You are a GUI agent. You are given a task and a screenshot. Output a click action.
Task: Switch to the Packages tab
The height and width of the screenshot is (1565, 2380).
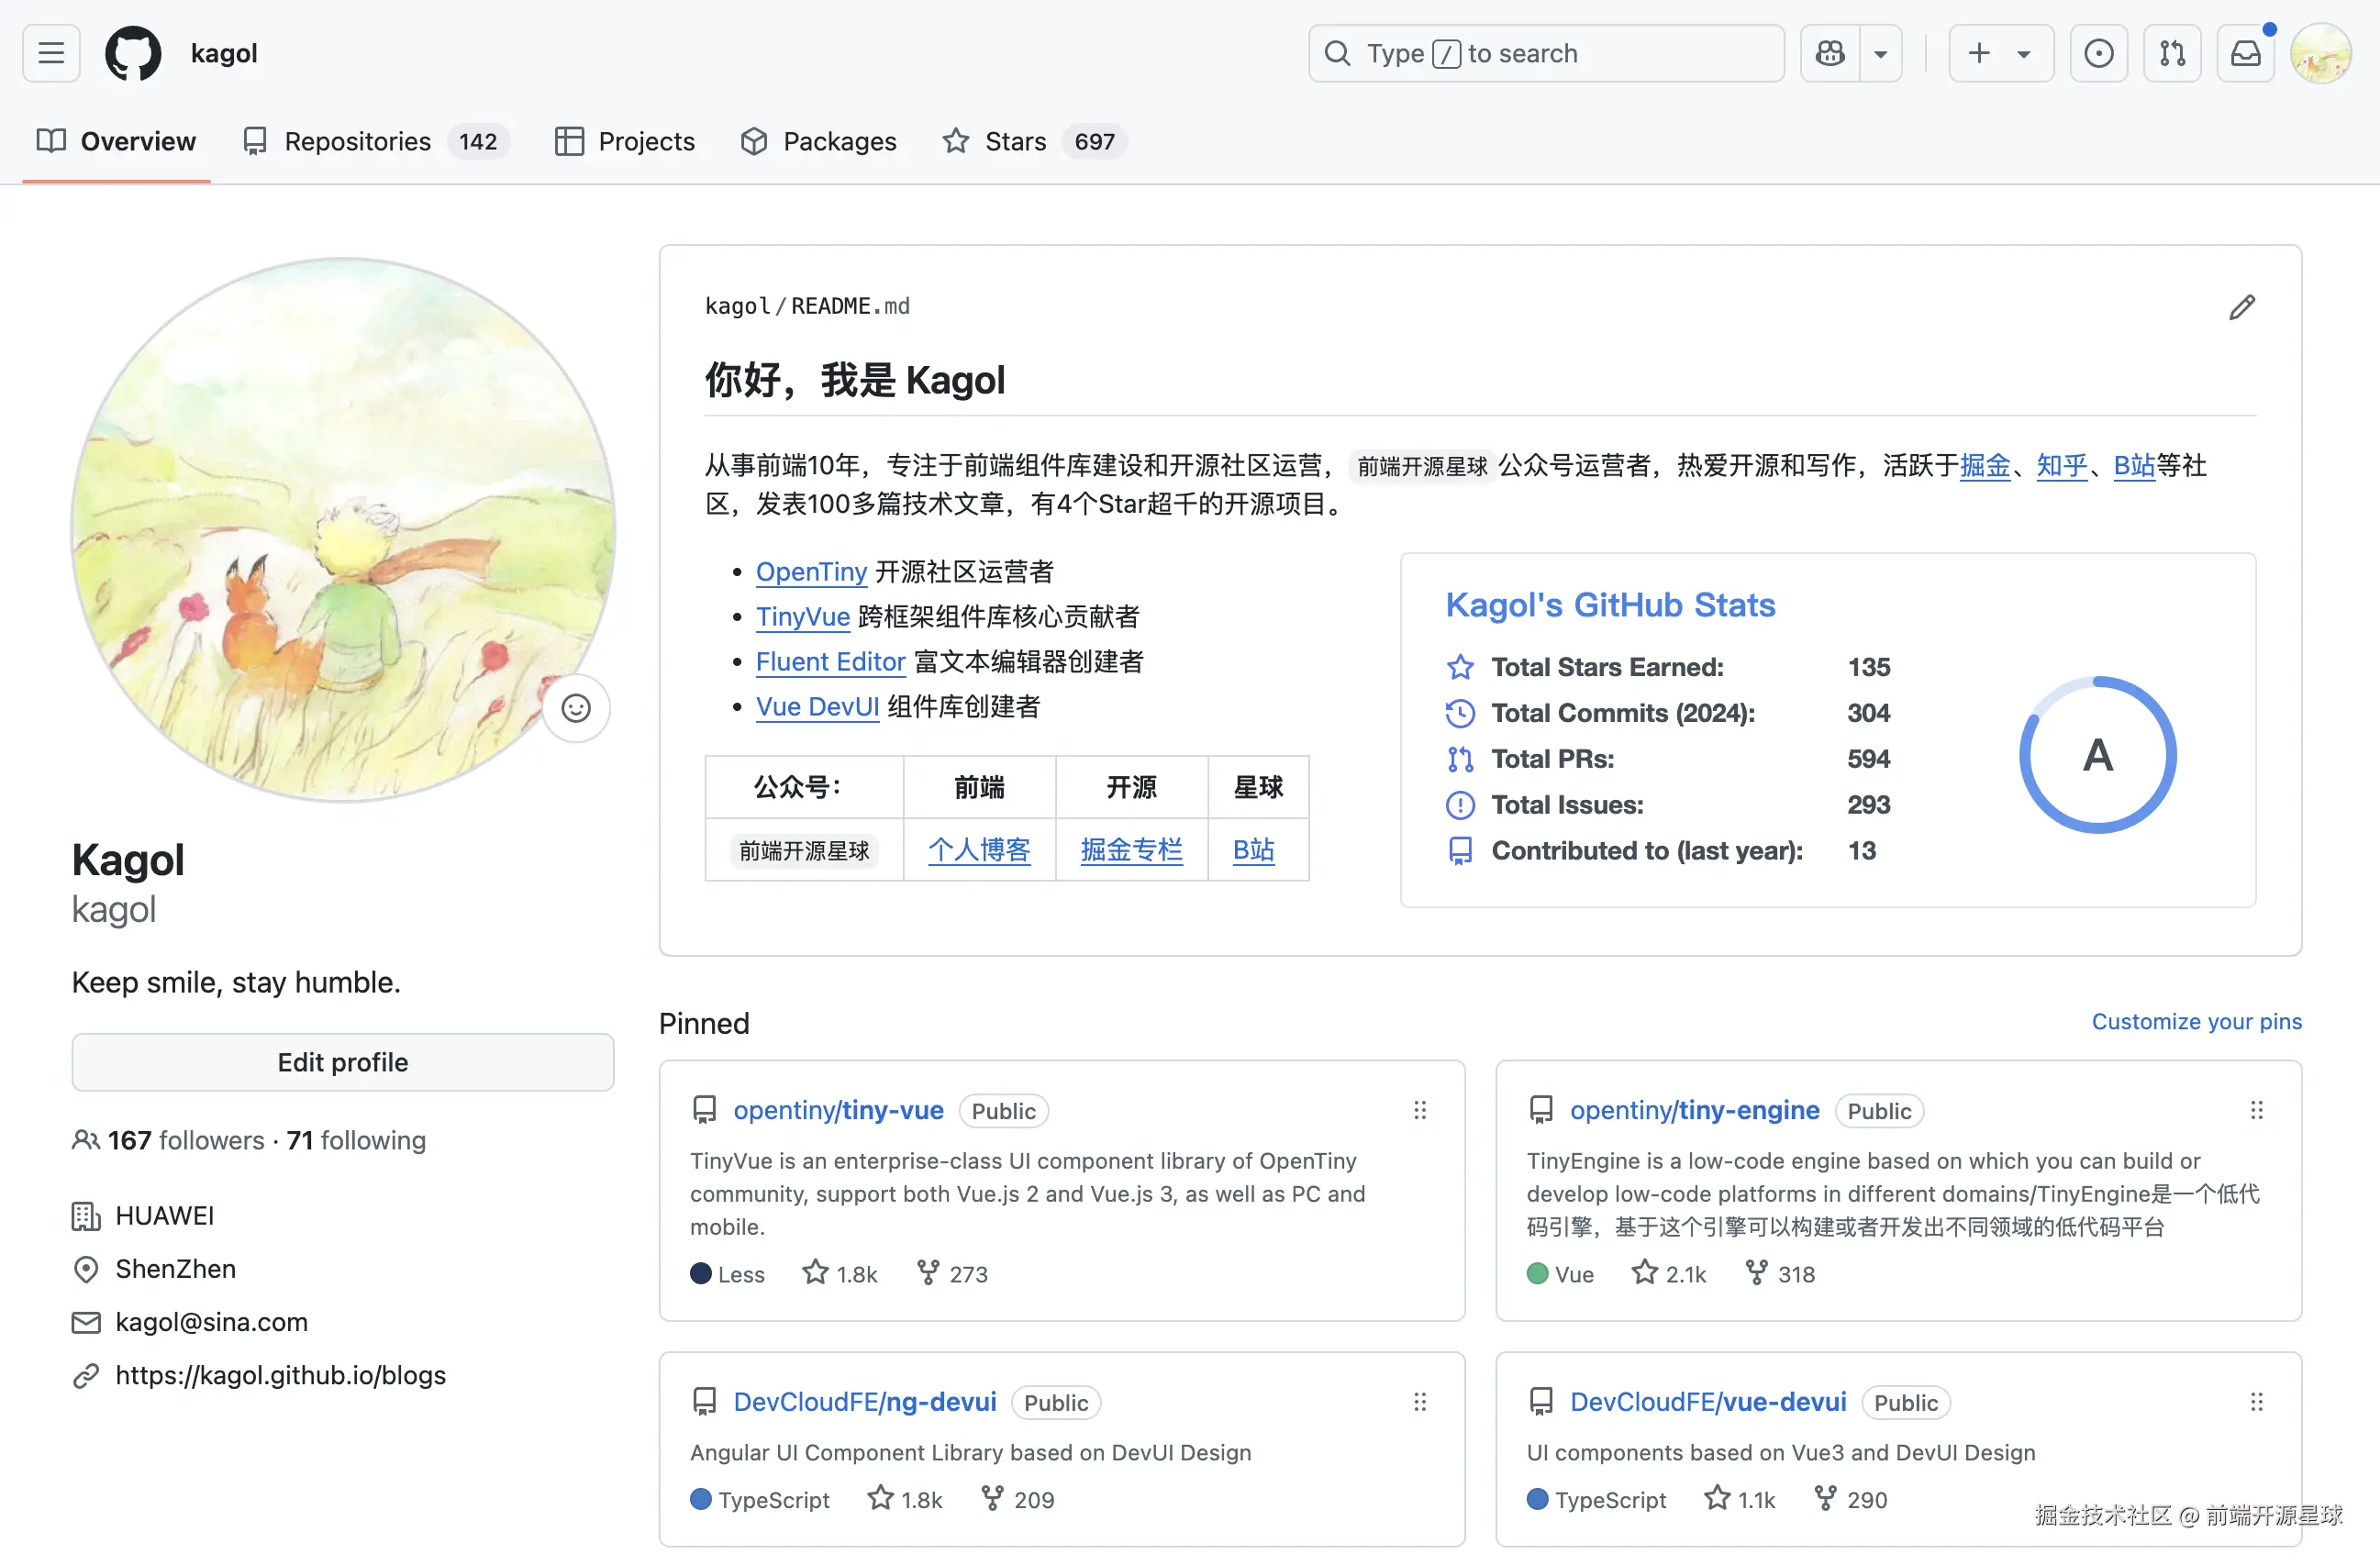(x=839, y=141)
